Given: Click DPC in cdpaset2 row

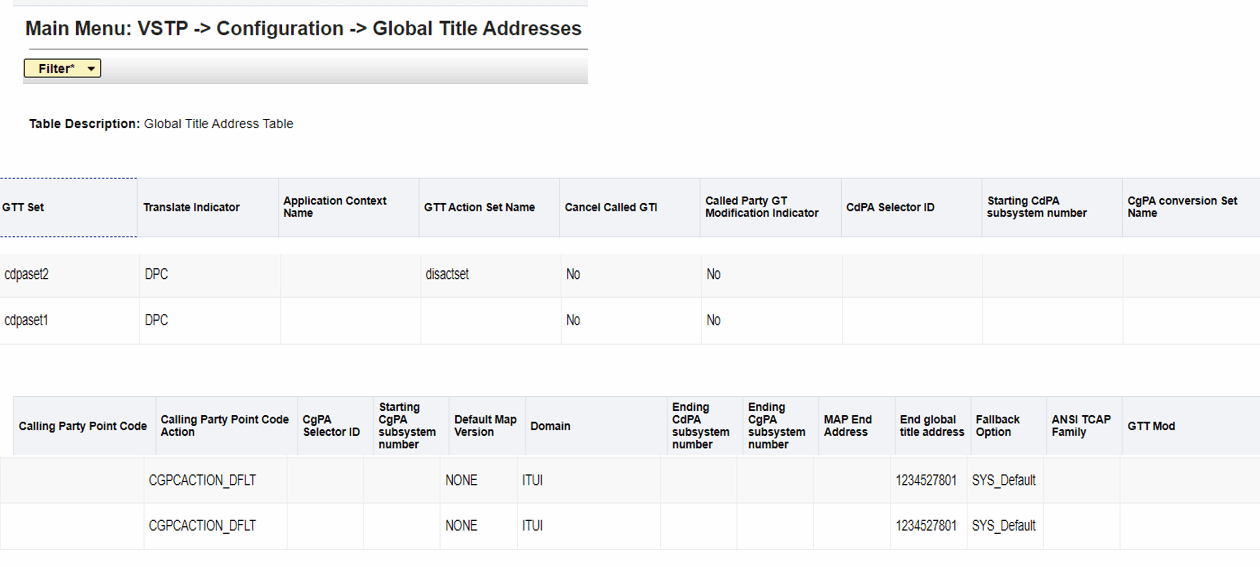Looking at the screenshot, I should pyautogui.click(x=157, y=274).
